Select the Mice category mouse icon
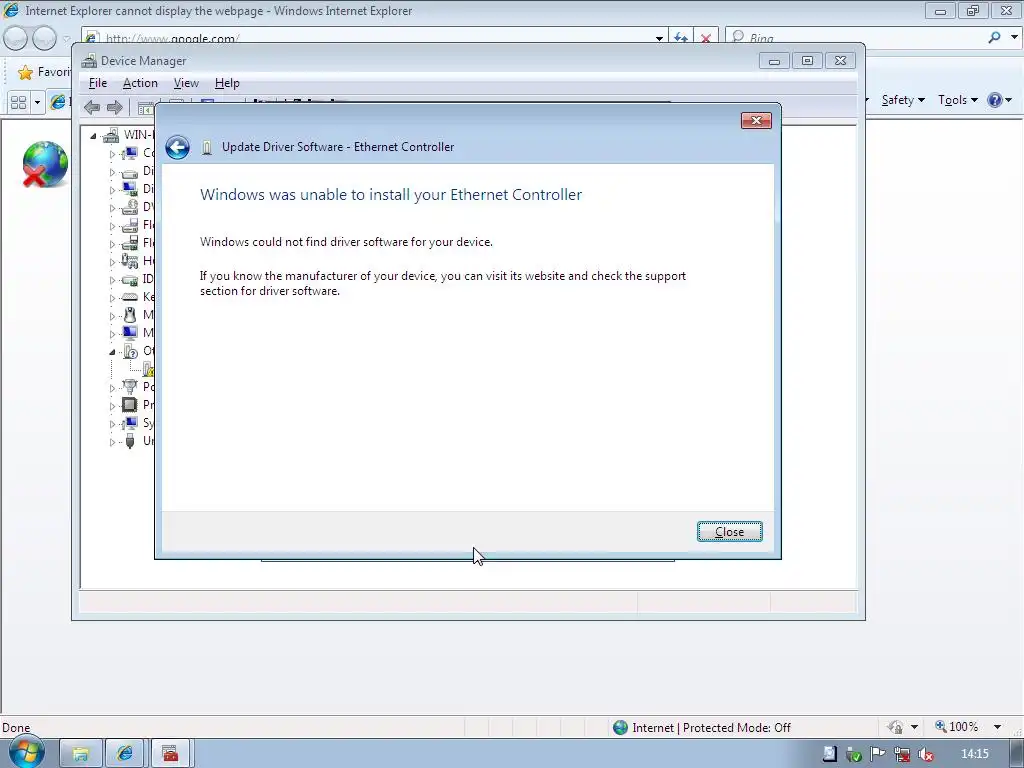This screenshot has width=1024, height=768. pos(130,315)
